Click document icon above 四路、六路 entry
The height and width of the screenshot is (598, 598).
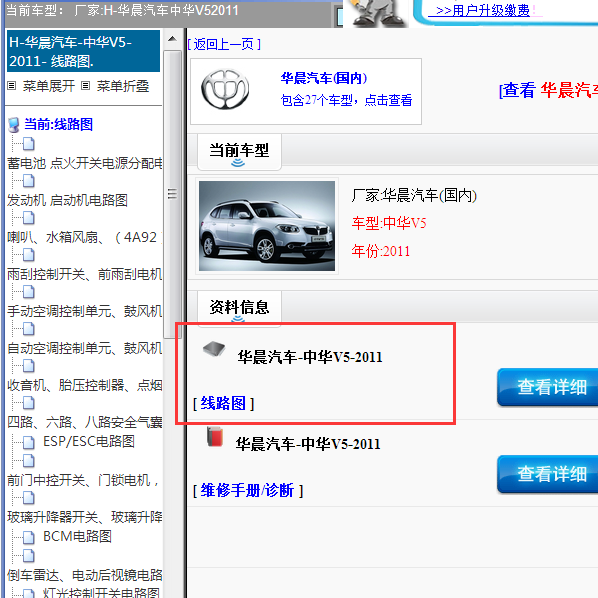[29, 403]
